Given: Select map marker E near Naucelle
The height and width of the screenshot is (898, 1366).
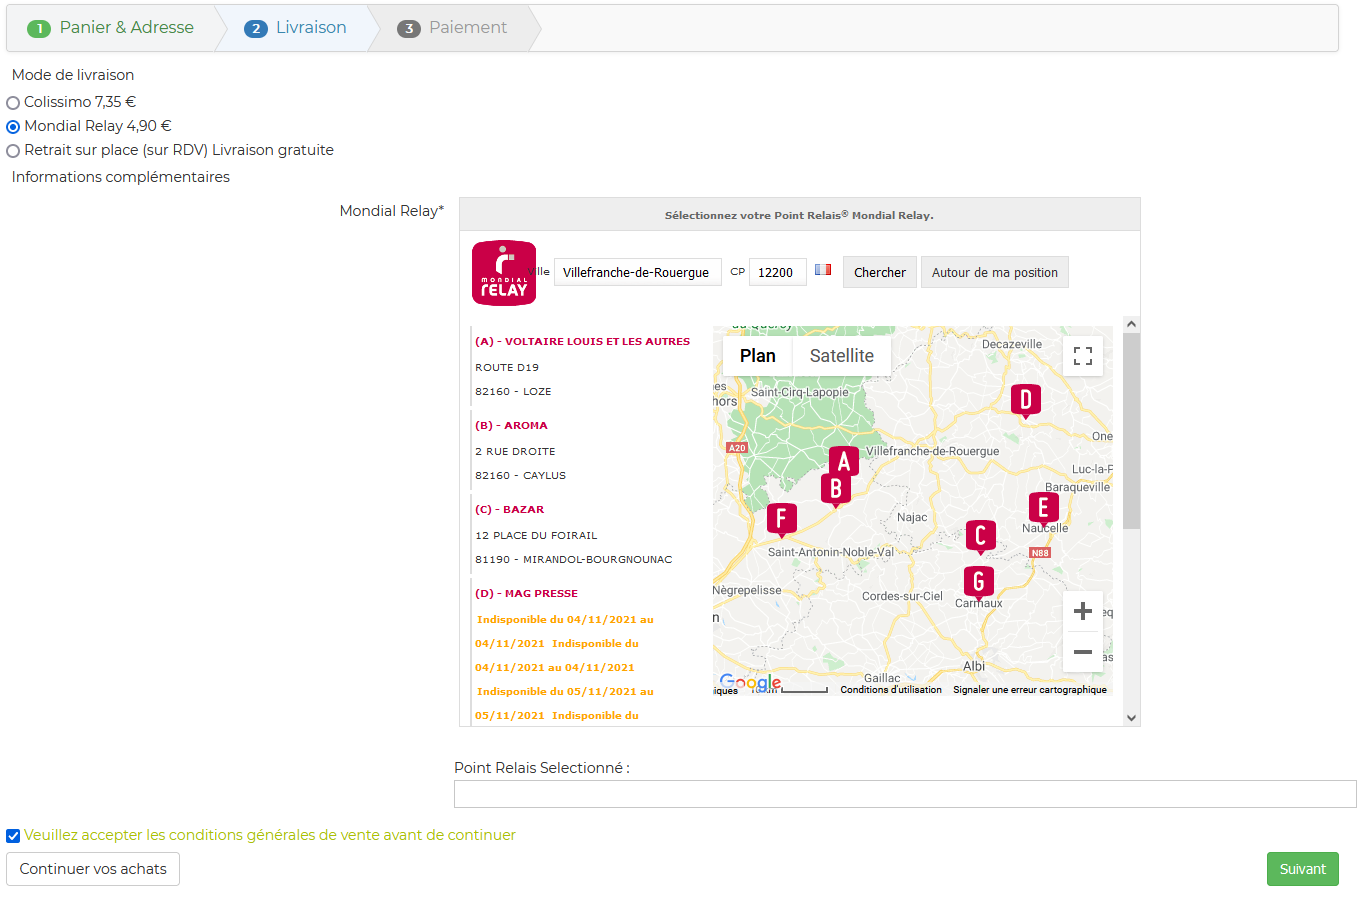Looking at the screenshot, I should [x=1043, y=507].
